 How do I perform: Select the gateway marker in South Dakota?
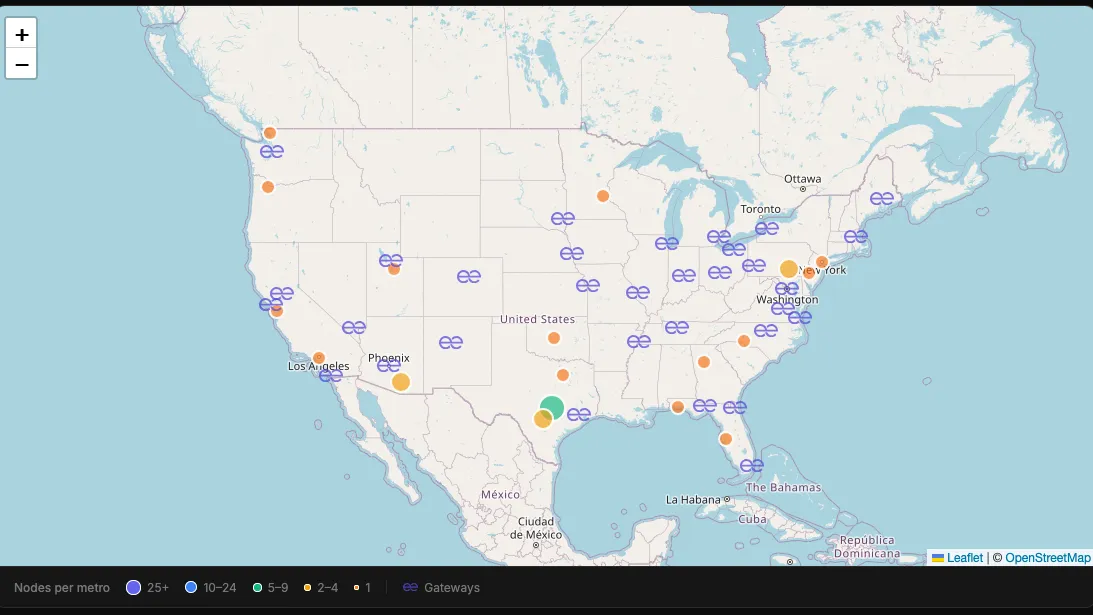click(563, 218)
